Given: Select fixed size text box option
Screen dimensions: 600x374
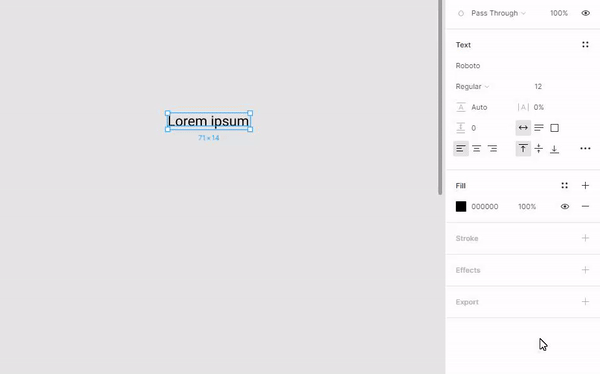Looking at the screenshot, I should pos(554,128).
